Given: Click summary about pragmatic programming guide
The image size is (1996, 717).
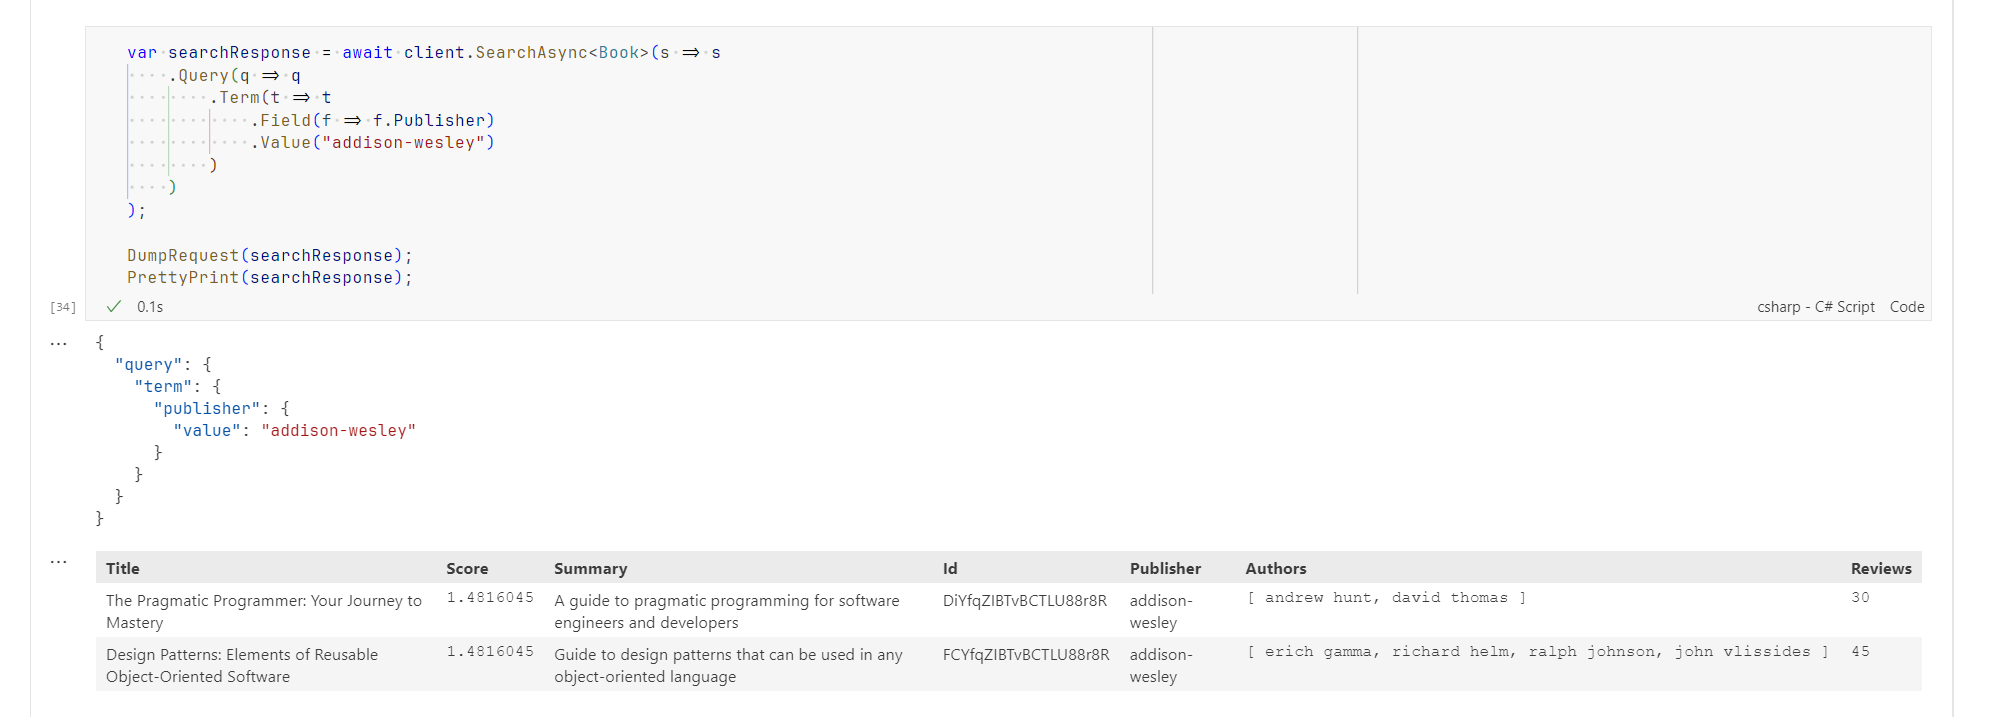Looking at the screenshot, I should pos(727,611).
